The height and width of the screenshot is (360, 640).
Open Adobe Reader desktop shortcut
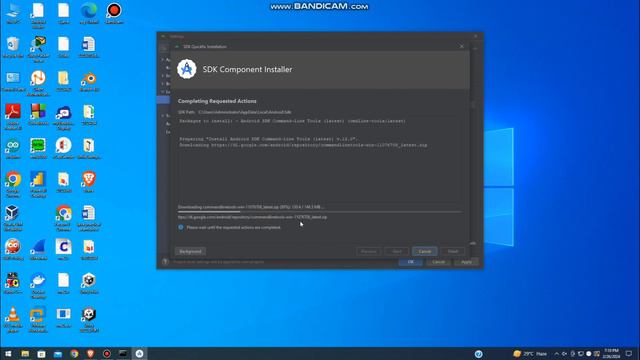point(13,117)
